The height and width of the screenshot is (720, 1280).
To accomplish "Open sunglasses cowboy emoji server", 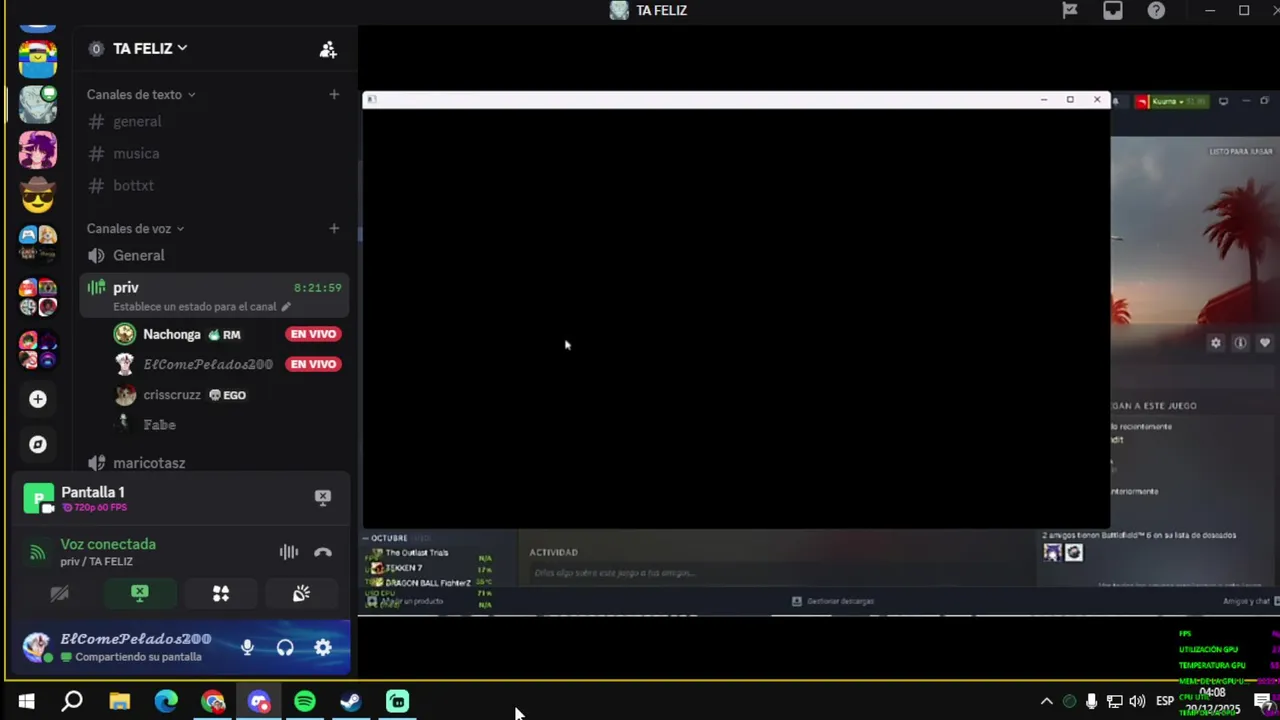I will coord(38,197).
